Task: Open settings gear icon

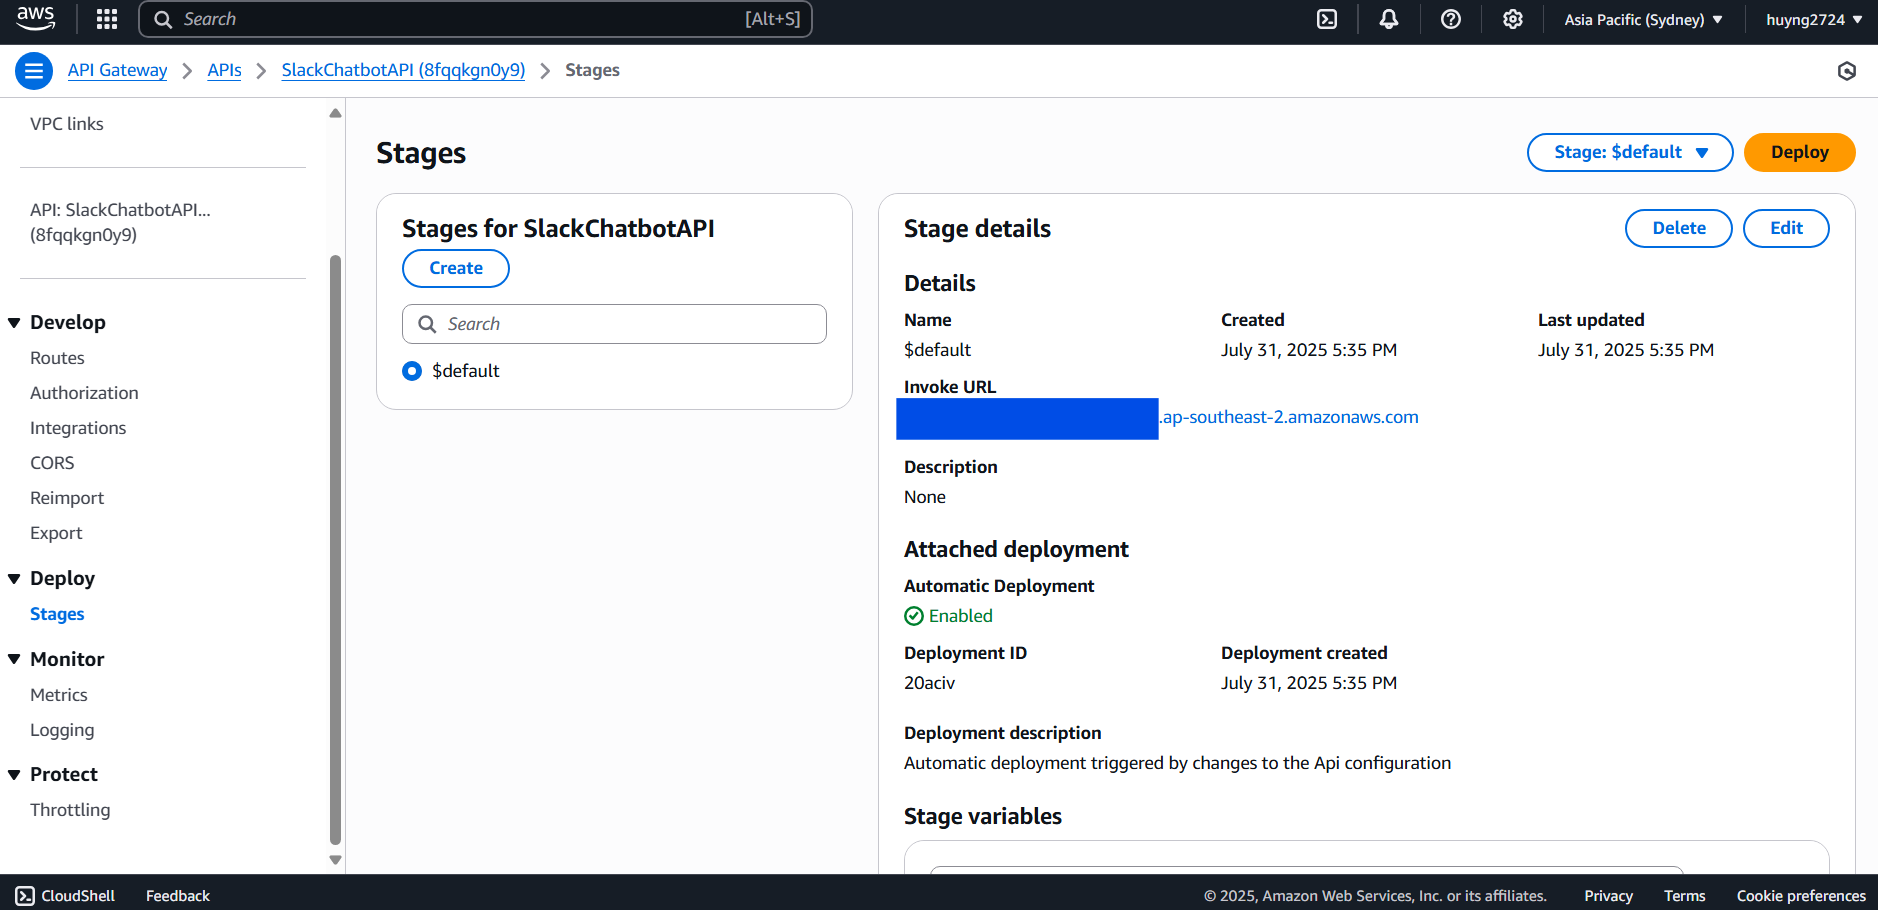Action: pyautogui.click(x=1513, y=19)
